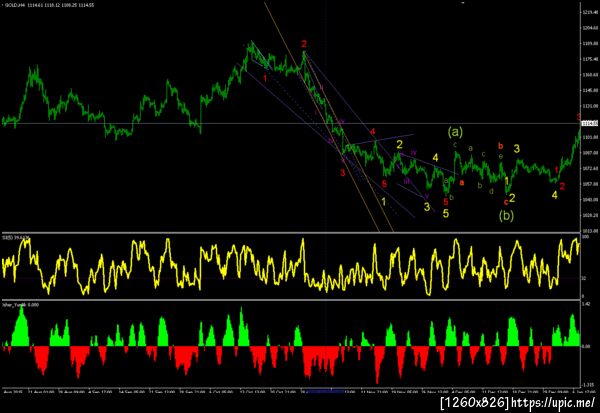Select the purple iii sub-wave label

pyautogui.click(x=407, y=181)
